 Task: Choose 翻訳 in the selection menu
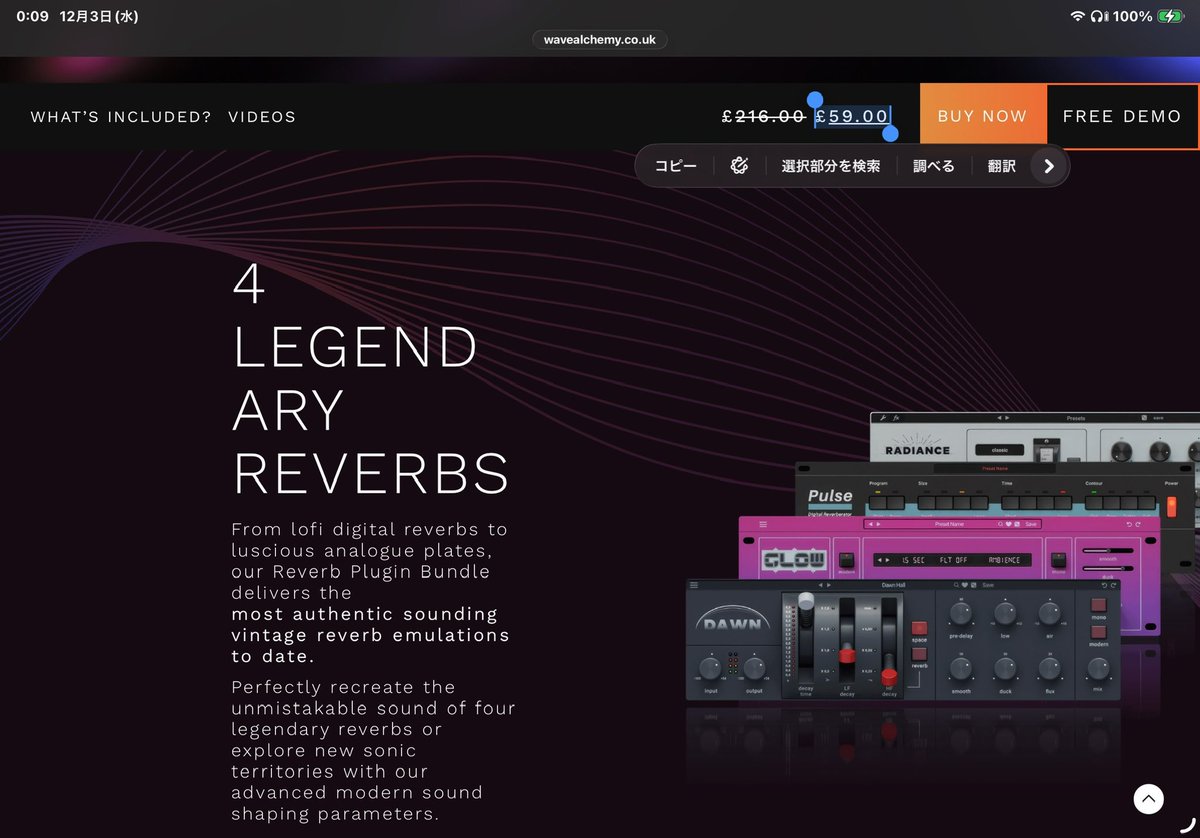click(1002, 166)
